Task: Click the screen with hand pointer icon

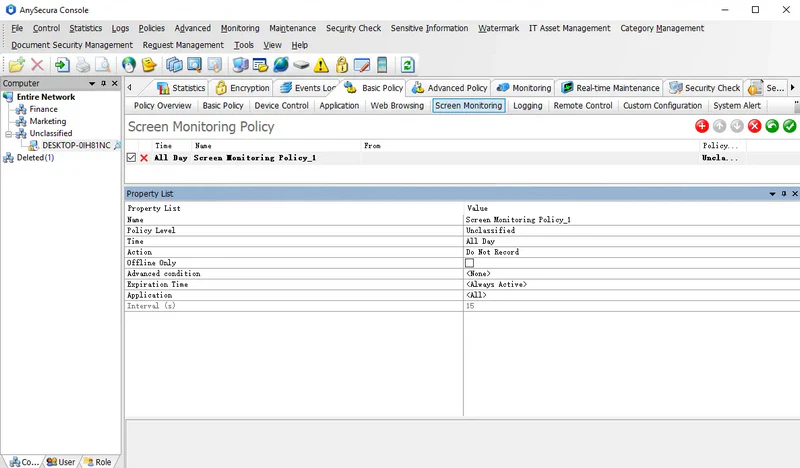Action: 214,65
